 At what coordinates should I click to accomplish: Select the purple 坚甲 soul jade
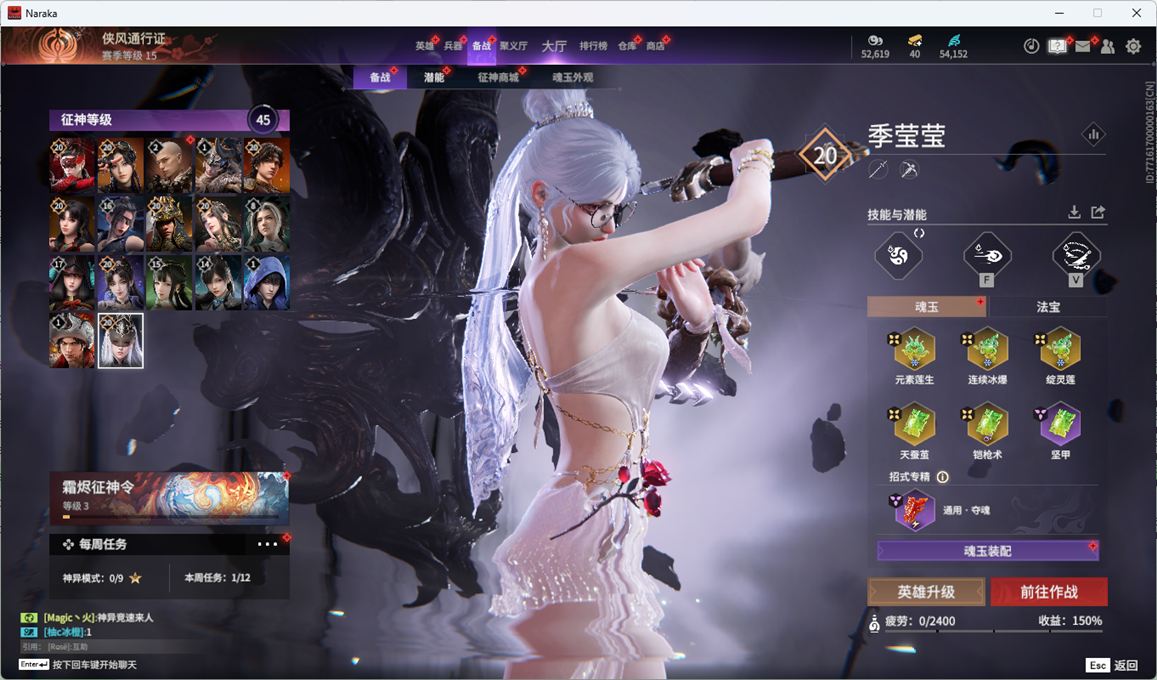coord(1060,425)
